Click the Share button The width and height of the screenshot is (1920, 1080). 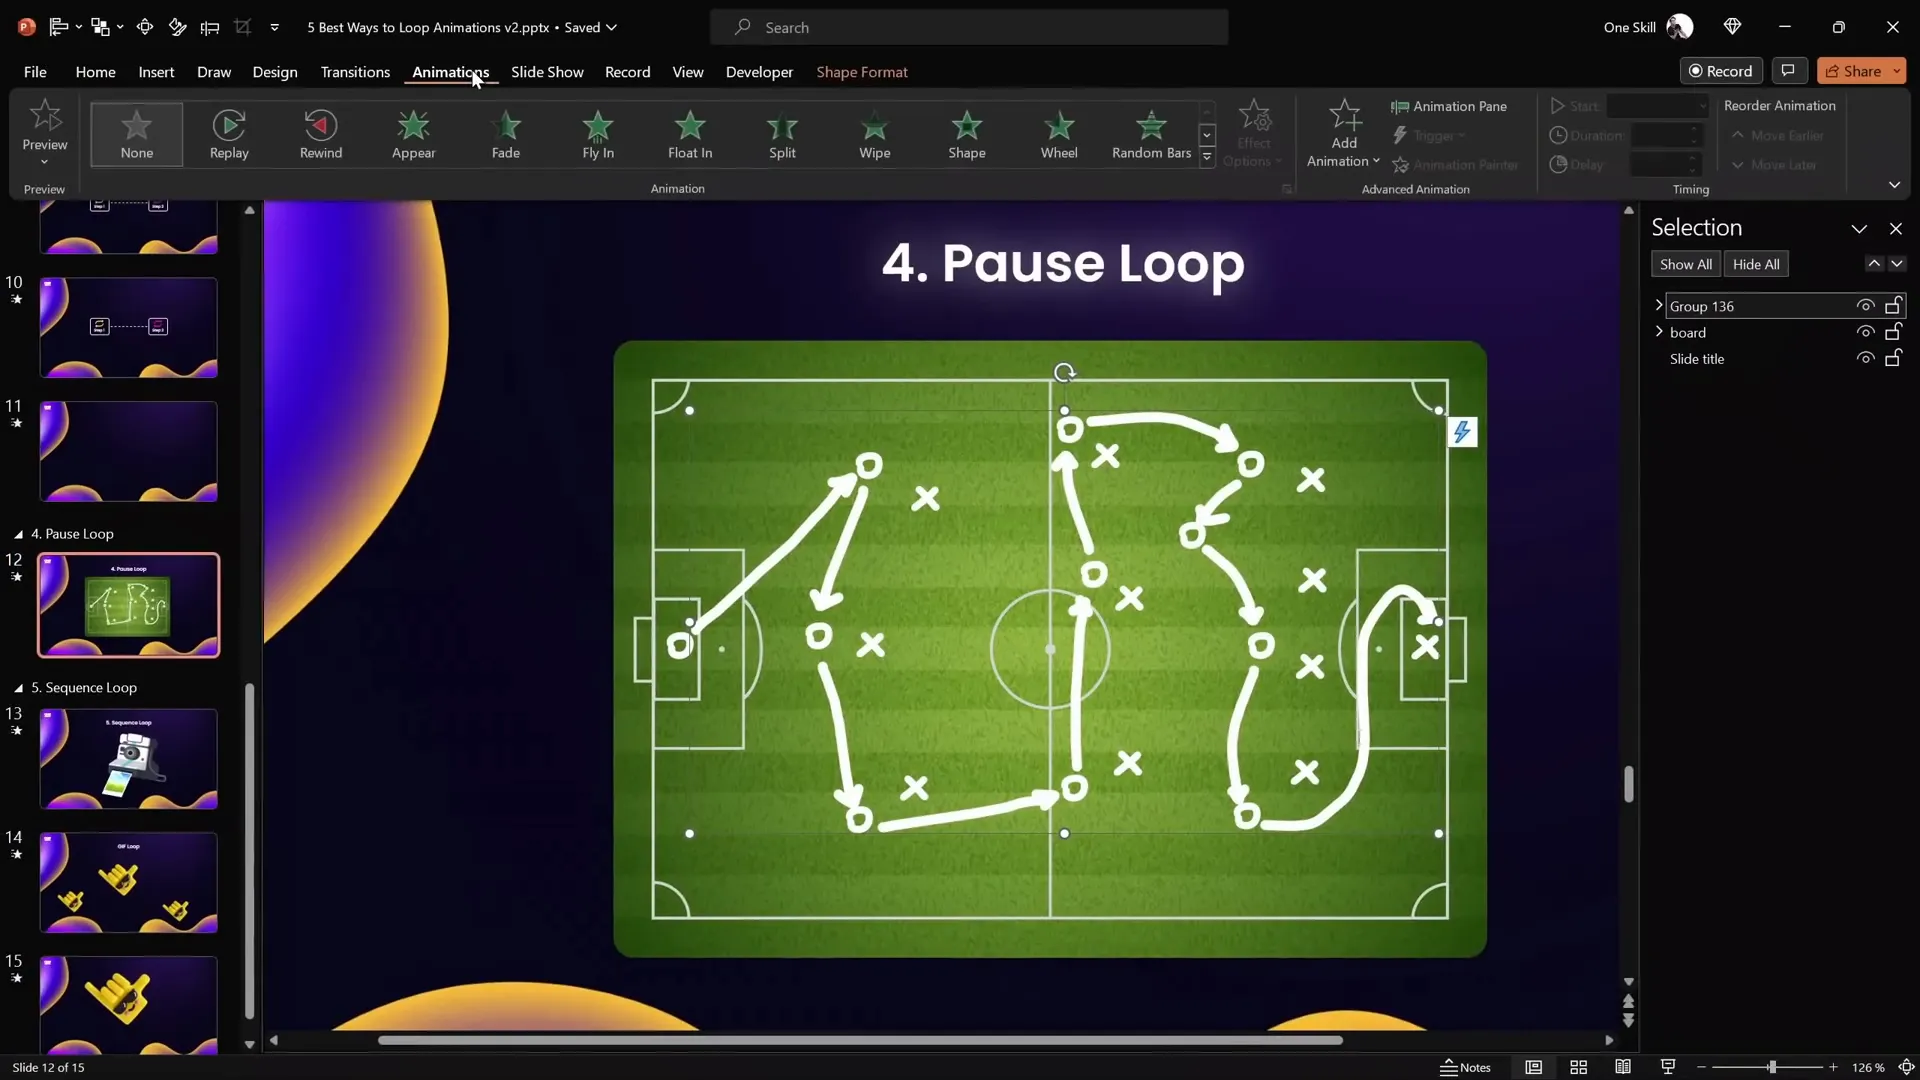pyautogui.click(x=1853, y=71)
